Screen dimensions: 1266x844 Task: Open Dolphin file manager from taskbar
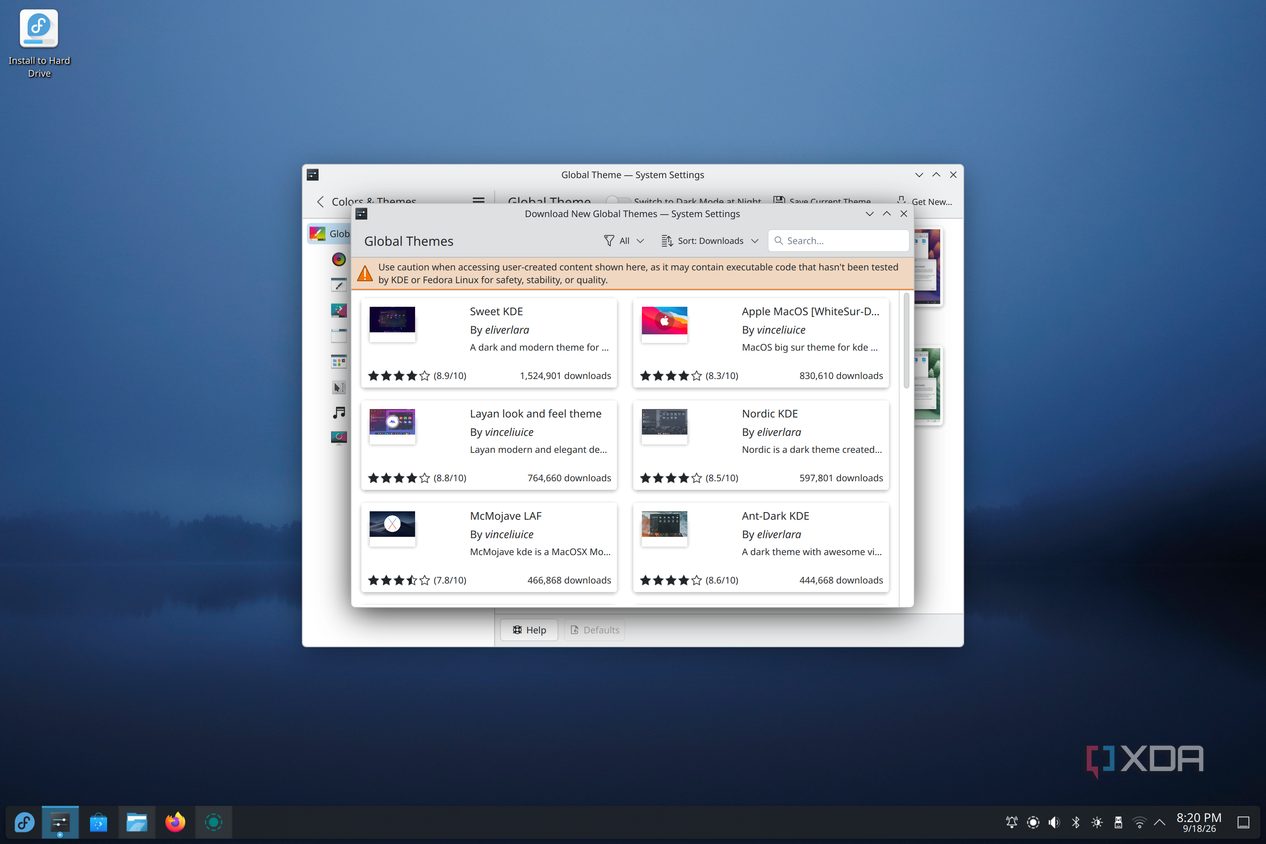click(x=137, y=822)
